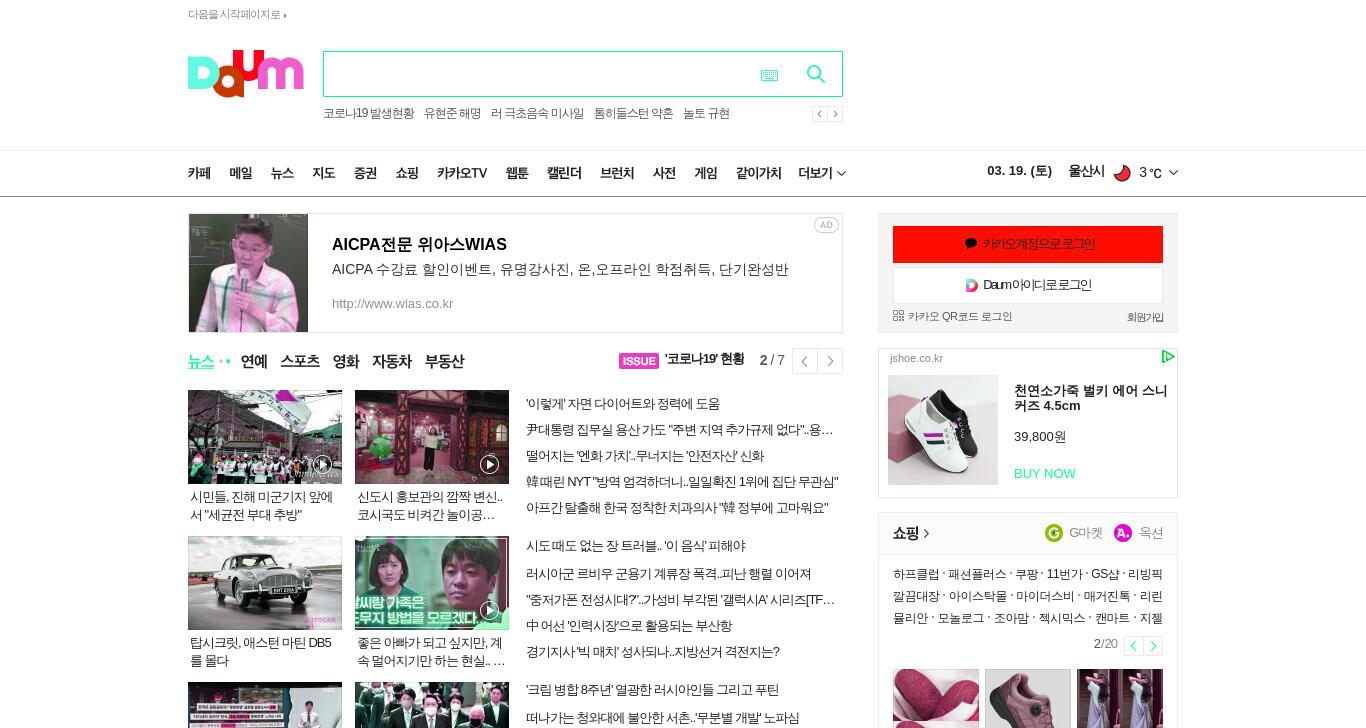Click trending term 톰히들스턴 약혼
The height and width of the screenshot is (728, 1366).
pyautogui.click(x=633, y=114)
